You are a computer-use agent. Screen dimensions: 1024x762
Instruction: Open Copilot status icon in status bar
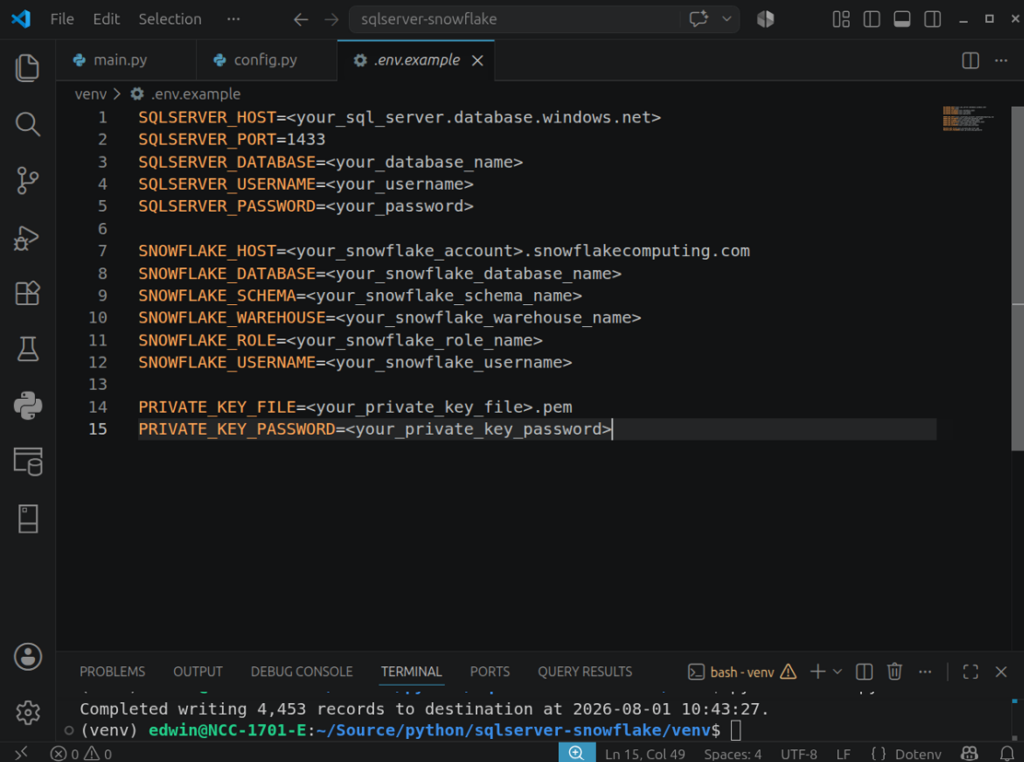(x=970, y=754)
